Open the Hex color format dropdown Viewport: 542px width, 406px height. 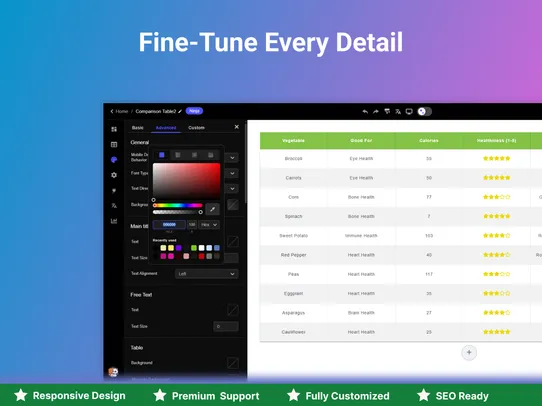pos(209,225)
